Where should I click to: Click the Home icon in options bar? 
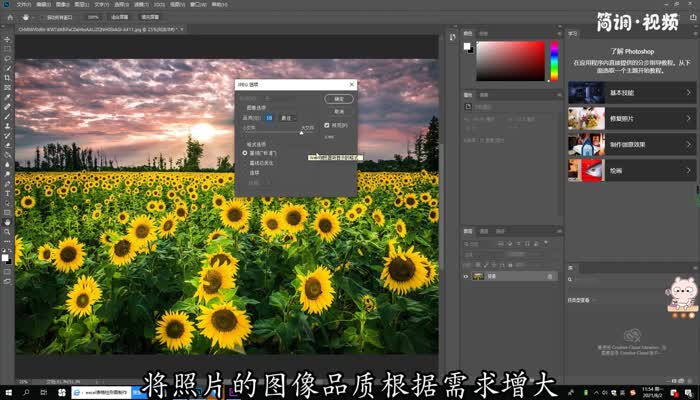tap(8, 17)
